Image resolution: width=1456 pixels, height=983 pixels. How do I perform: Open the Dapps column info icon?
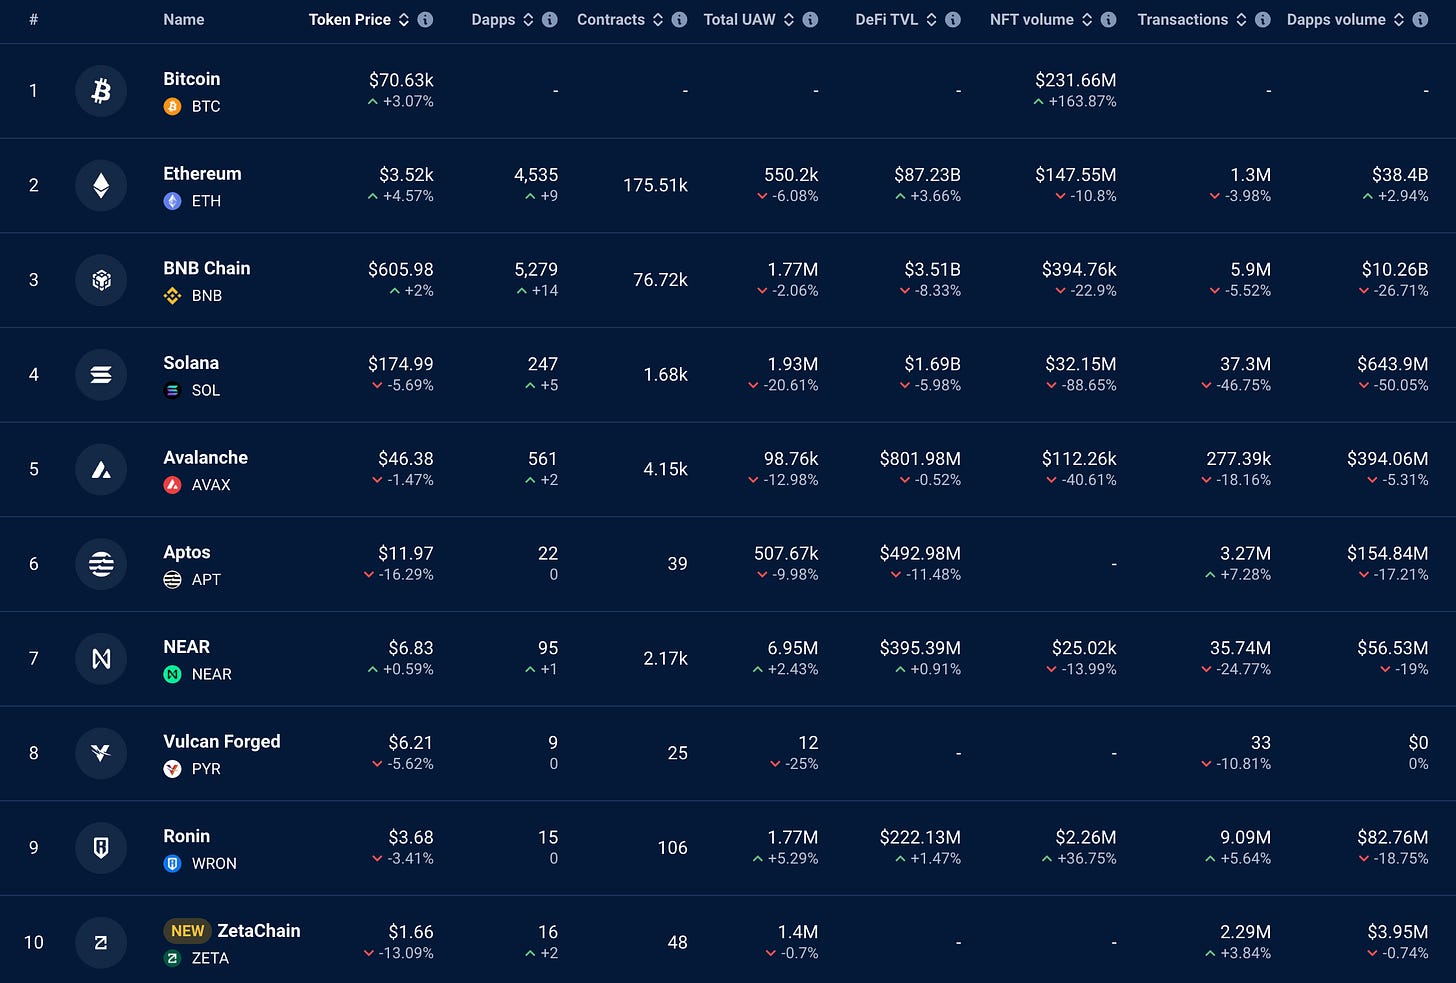coord(550,20)
